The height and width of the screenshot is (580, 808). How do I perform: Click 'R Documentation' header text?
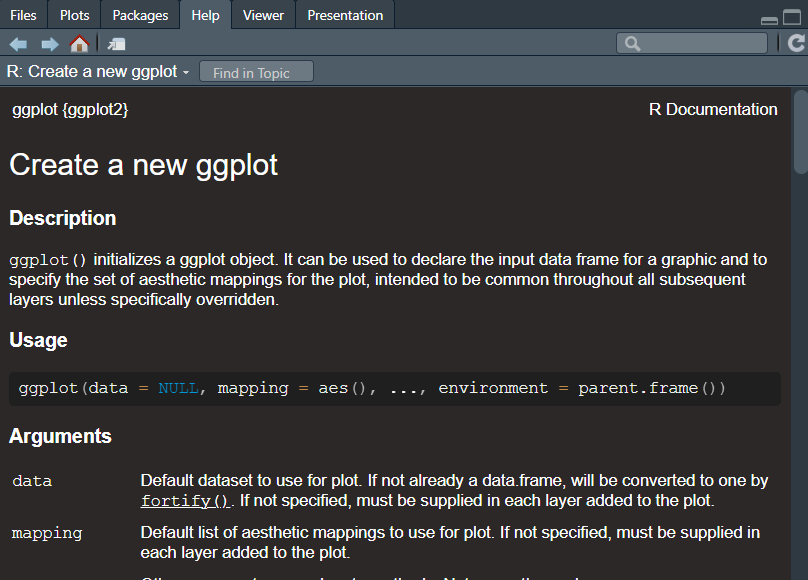click(x=713, y=109)
